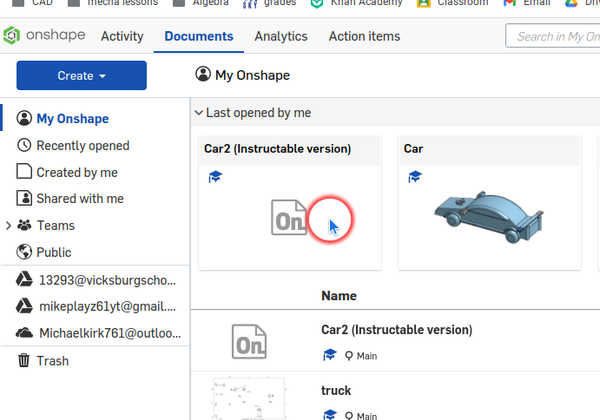The width and height of the screenshot is (600, 420).
Task: Click OneDrive cloud icon next to Michaelkirk761
Action: [24, 333]
